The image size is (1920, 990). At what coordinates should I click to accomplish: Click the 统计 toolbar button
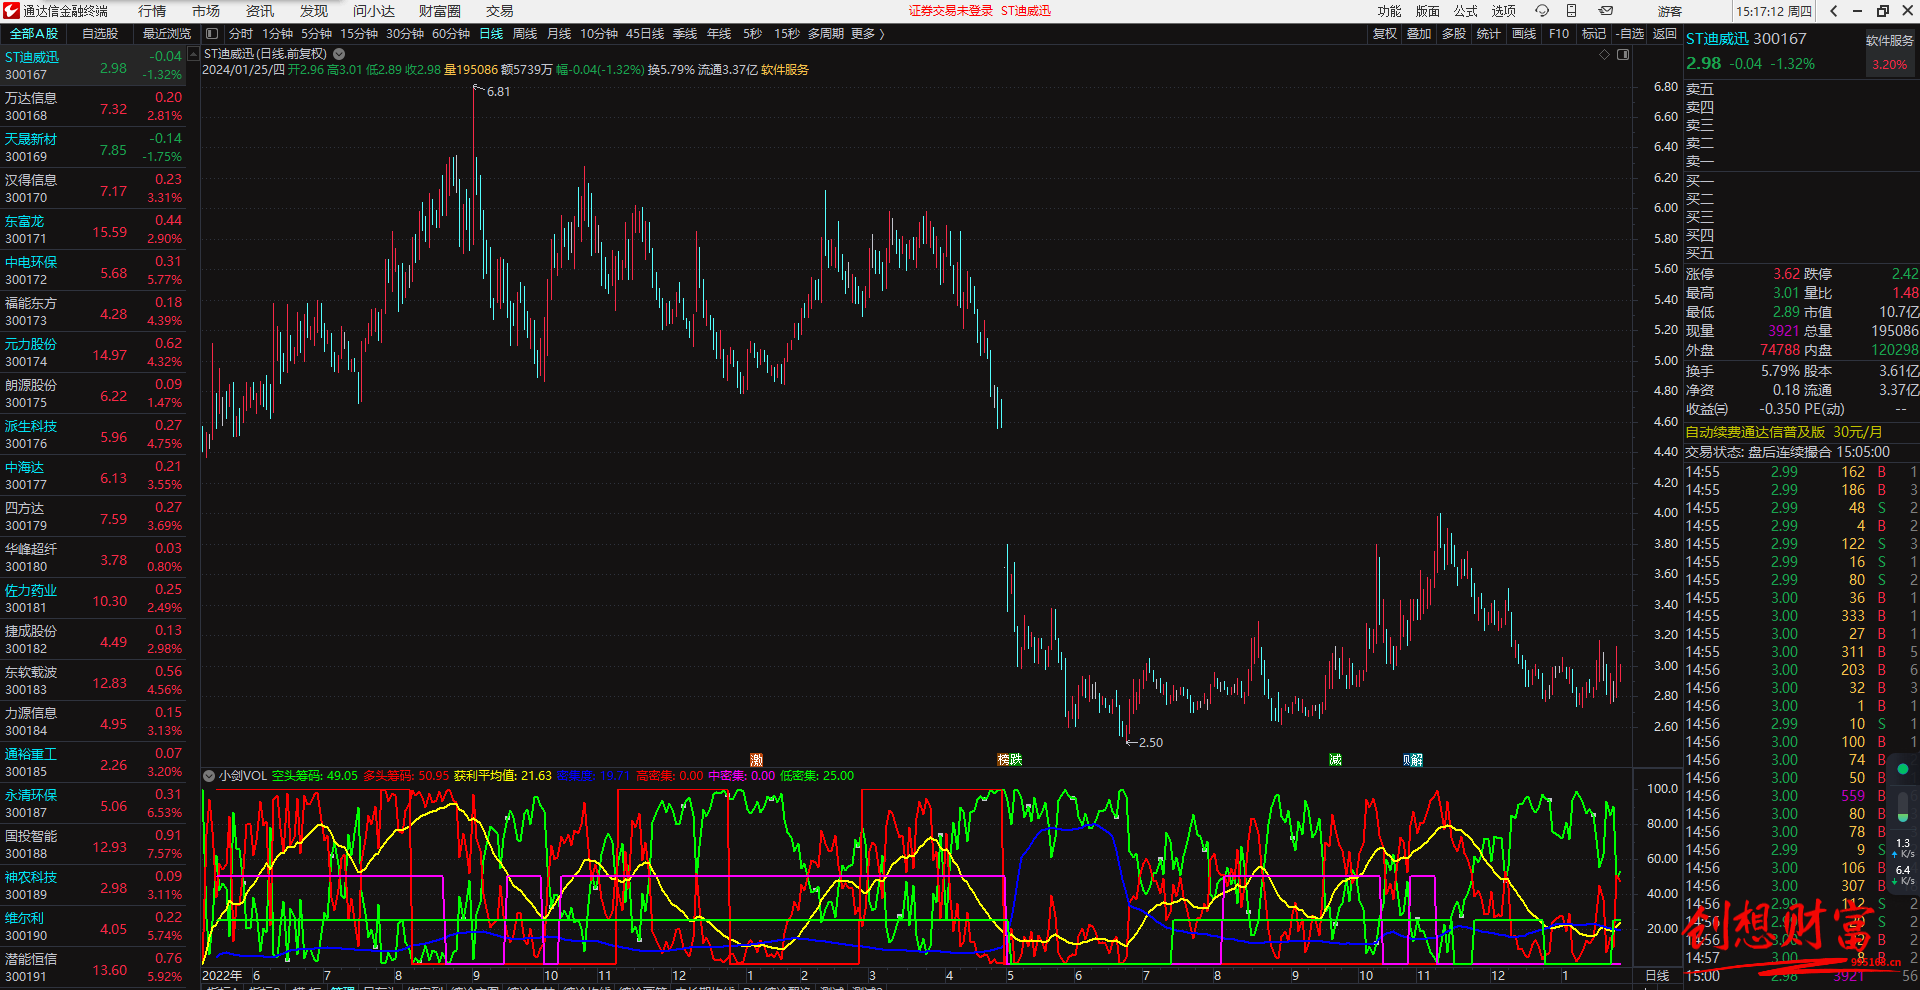click(1489, 34)
